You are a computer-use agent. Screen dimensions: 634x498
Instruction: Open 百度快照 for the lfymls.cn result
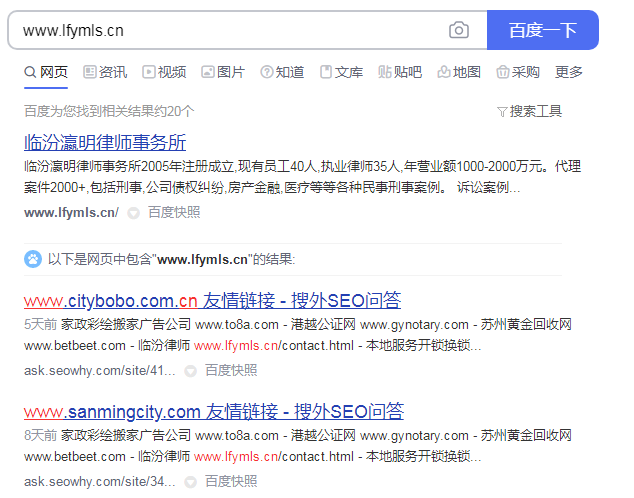[x=174, y=213]
